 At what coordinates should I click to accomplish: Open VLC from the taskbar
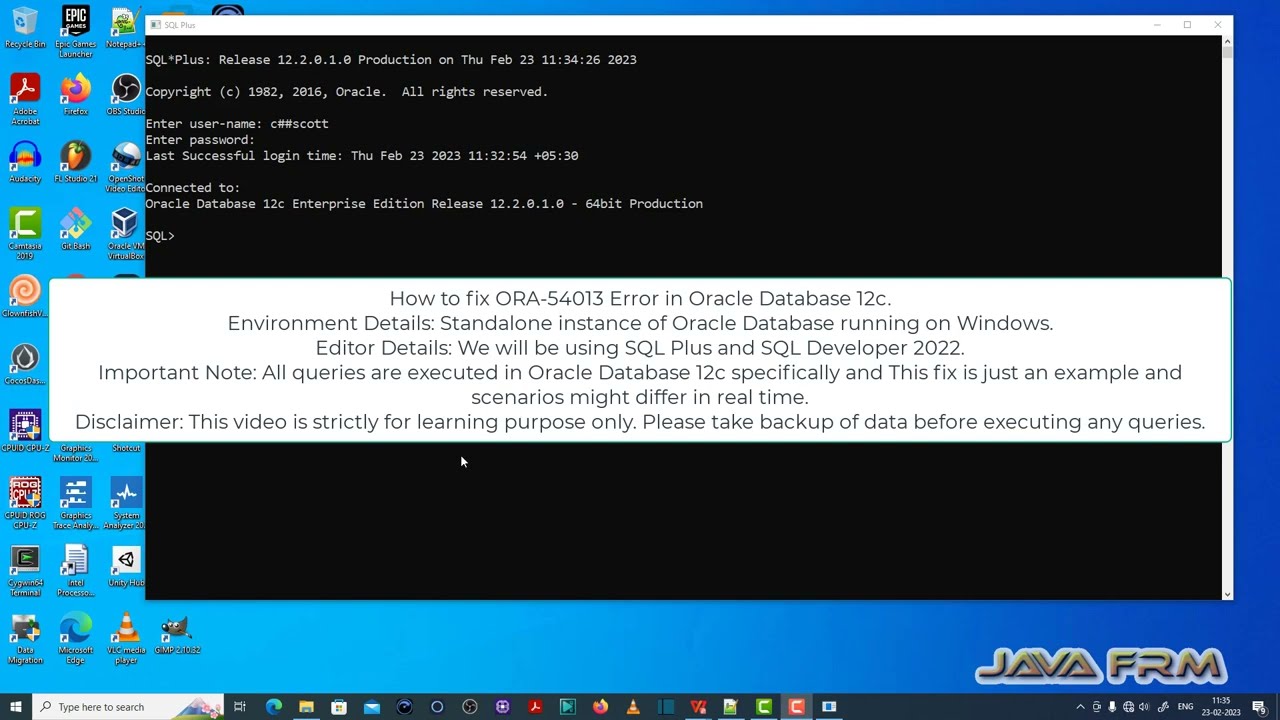633,707
